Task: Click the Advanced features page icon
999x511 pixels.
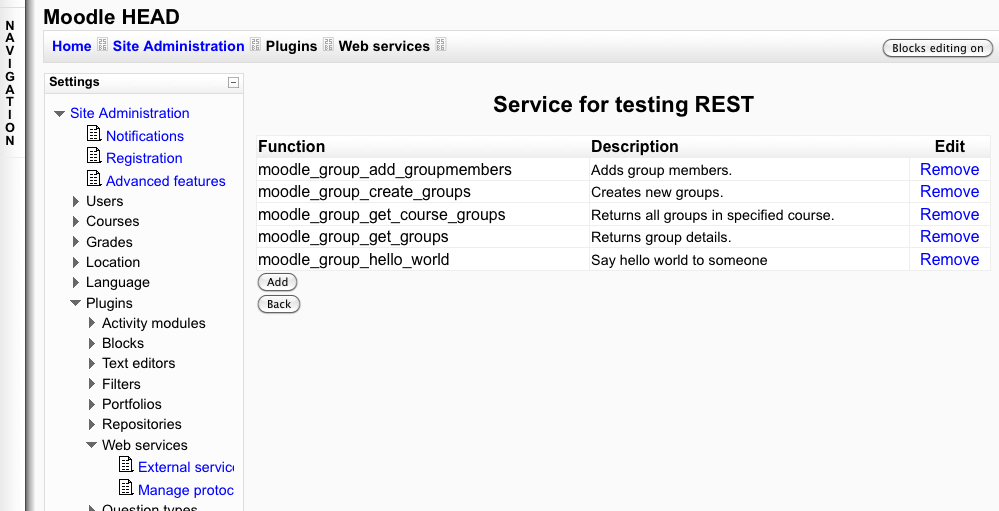Action: tap(94, 179)
